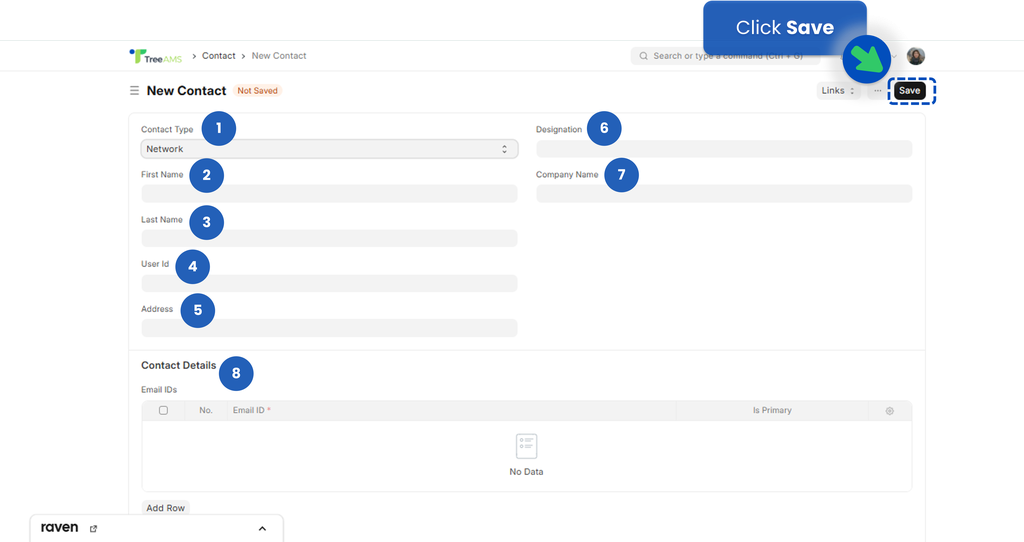Check the Email IDs select-all checkbox

tap(163, 410)
